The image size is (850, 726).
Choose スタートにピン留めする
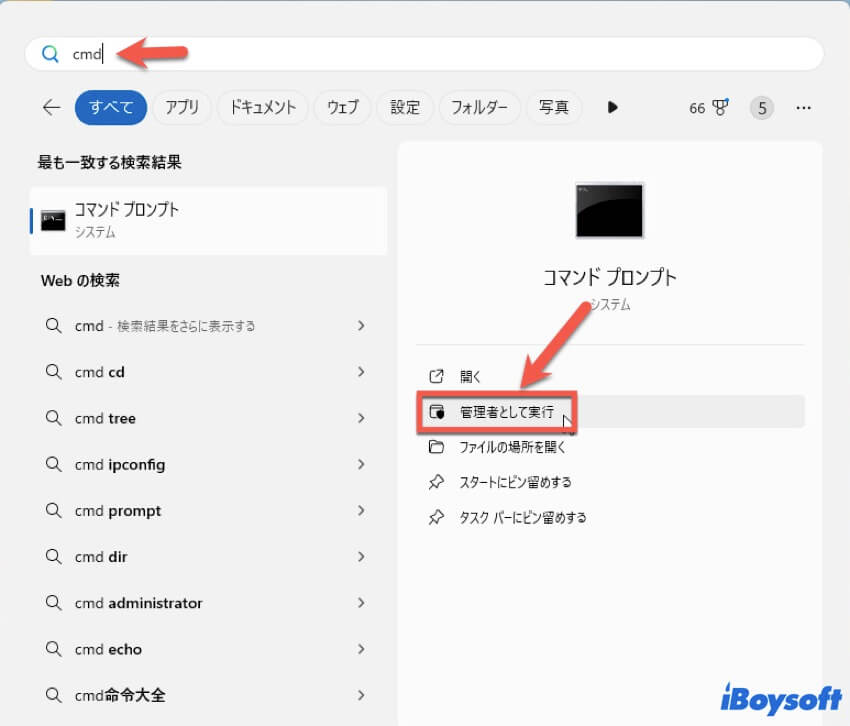pos(610,482)
